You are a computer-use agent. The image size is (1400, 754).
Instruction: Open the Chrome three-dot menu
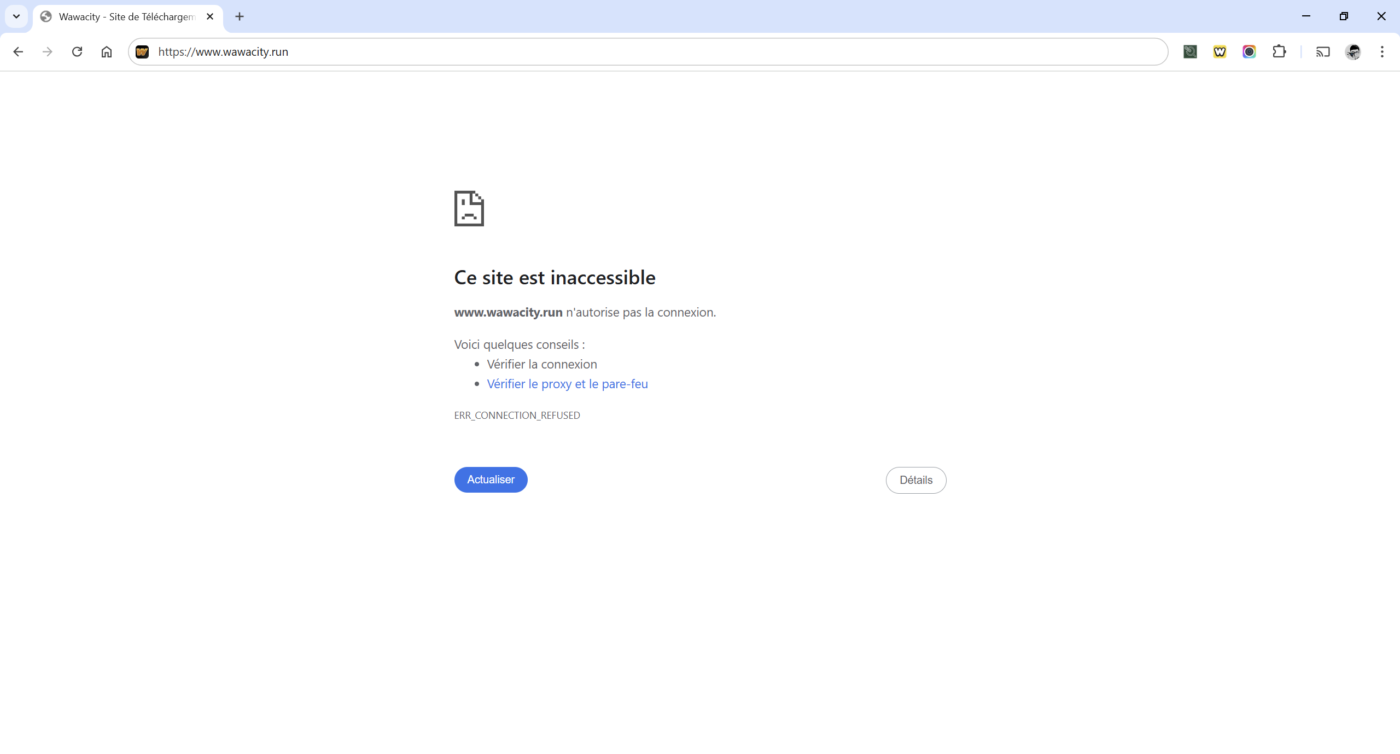click(1382, 52)
